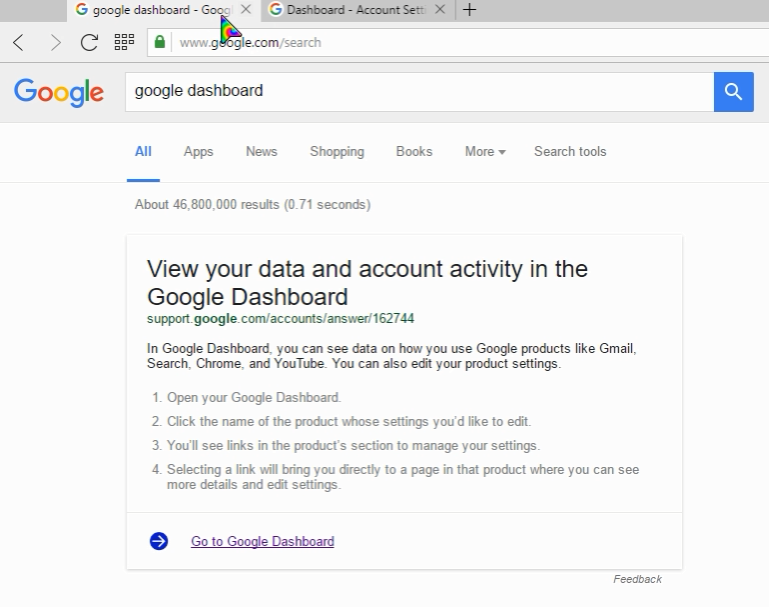The image size is (769, 607).
Task: Select the Apps results tab
Action: 198,152
